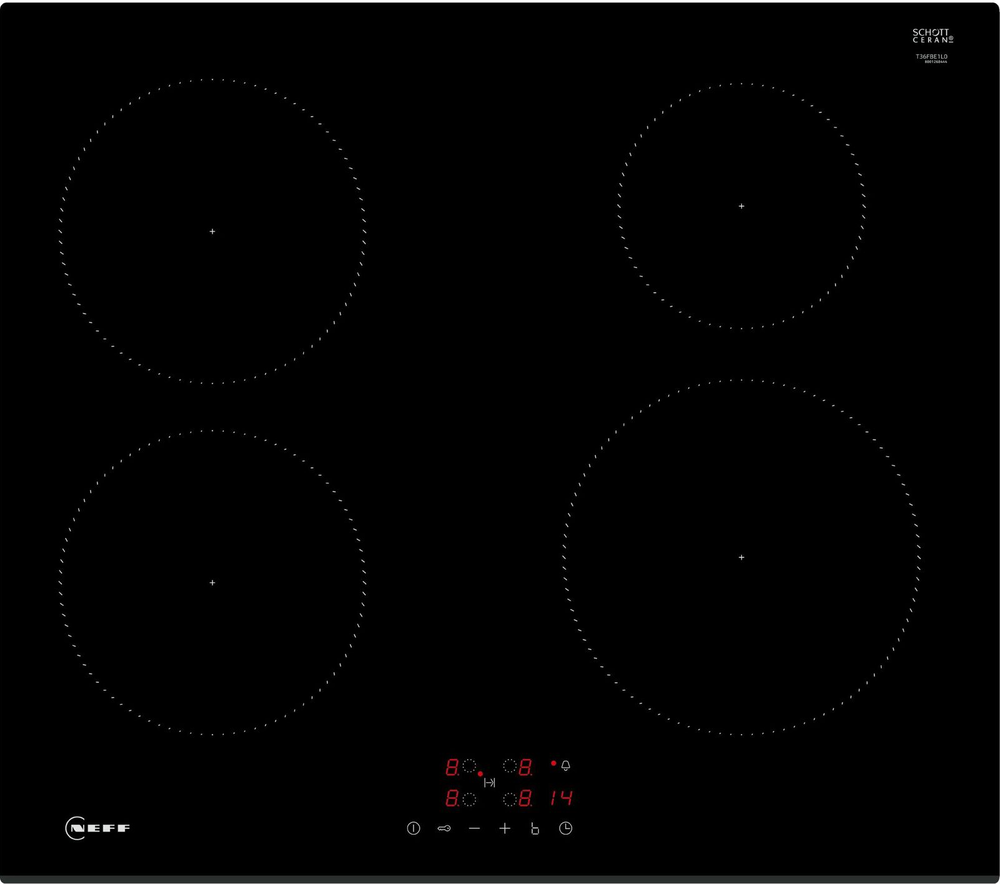
Task: Tap the key-shaped childproof lock icon
Action: [x=444, y=829]
